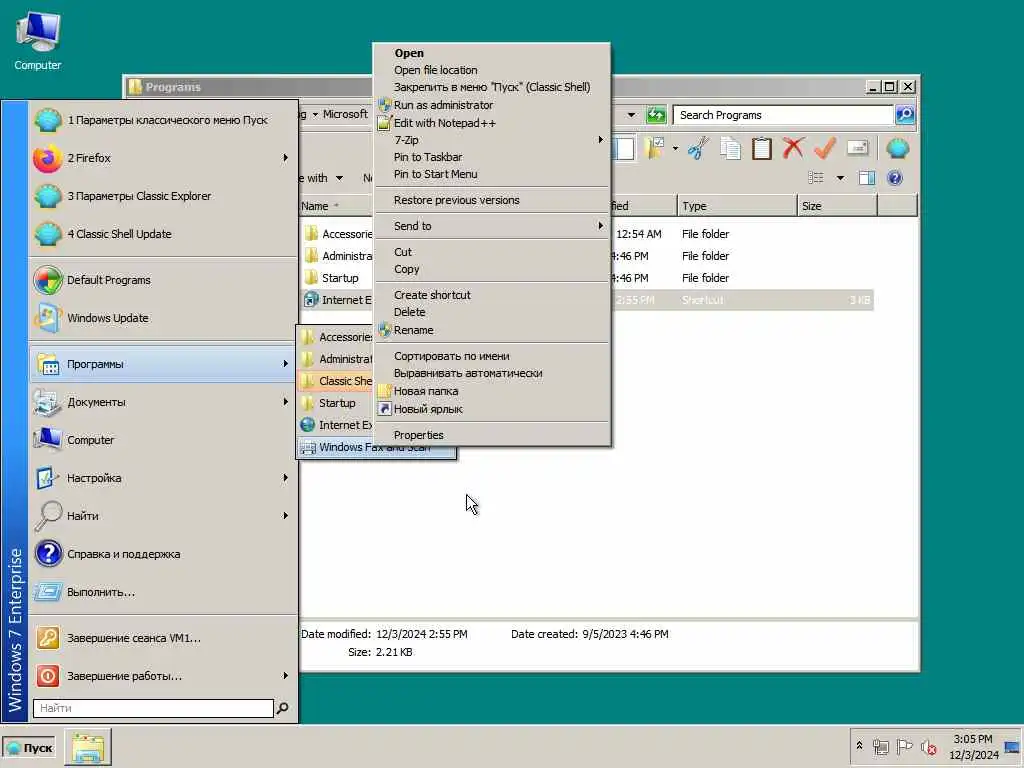Click Выполнить... run command item

[163, 592]
